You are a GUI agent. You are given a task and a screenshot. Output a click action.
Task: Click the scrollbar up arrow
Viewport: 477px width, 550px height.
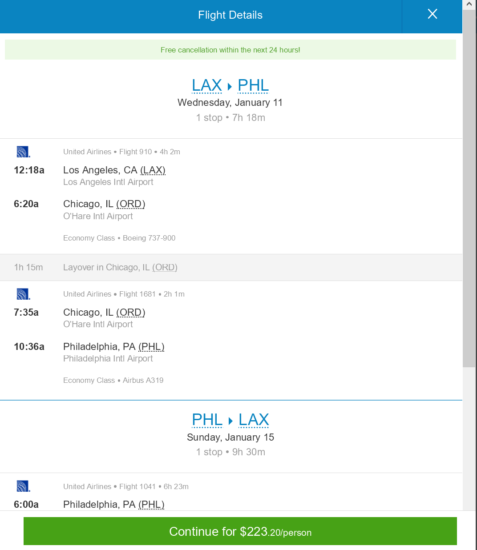click(x=469, y=5)
